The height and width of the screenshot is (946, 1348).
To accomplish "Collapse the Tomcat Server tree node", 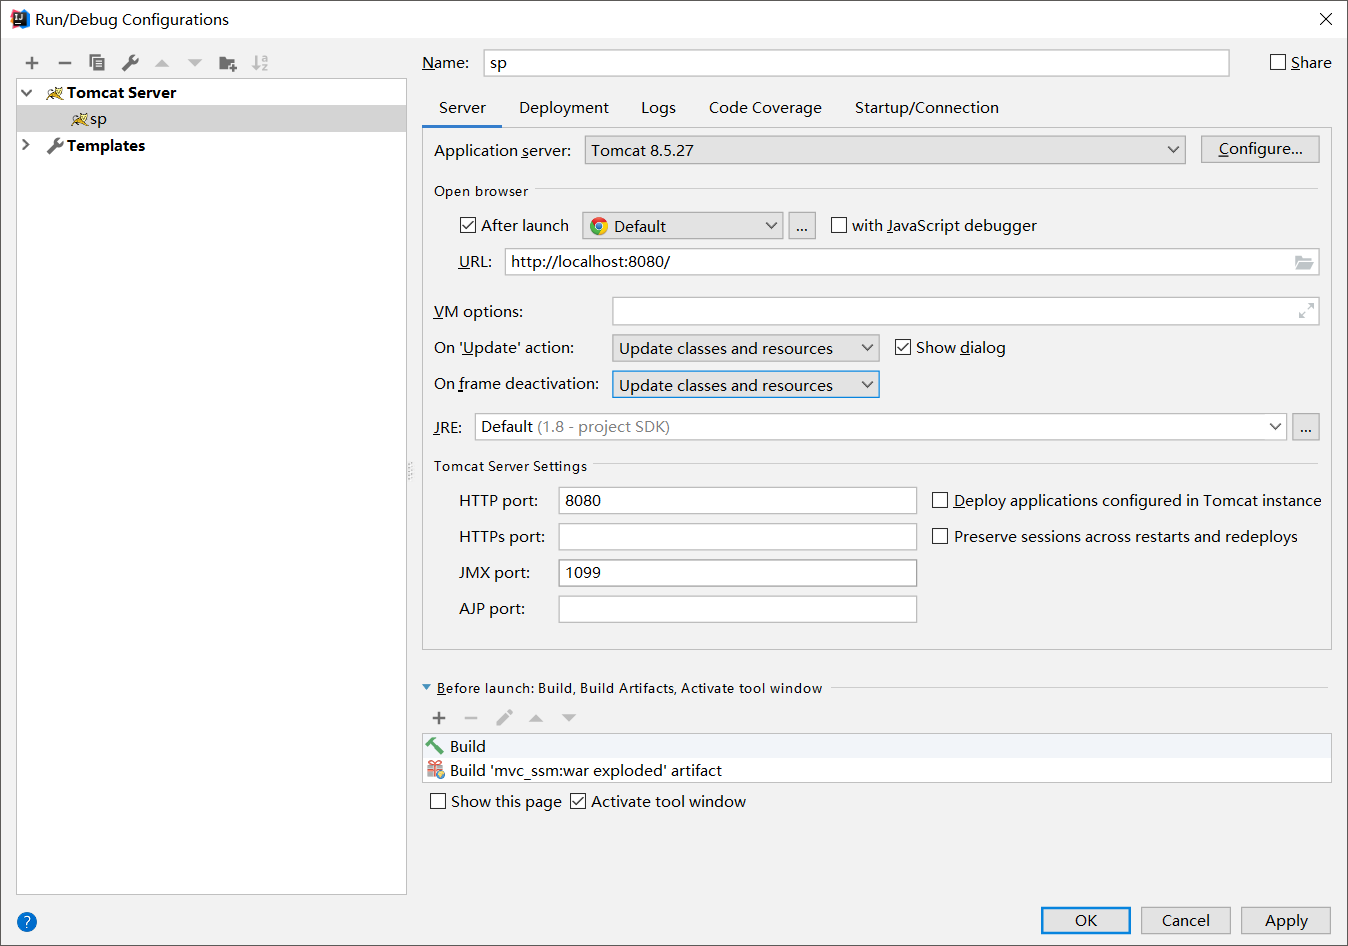I will click(27, 92).
